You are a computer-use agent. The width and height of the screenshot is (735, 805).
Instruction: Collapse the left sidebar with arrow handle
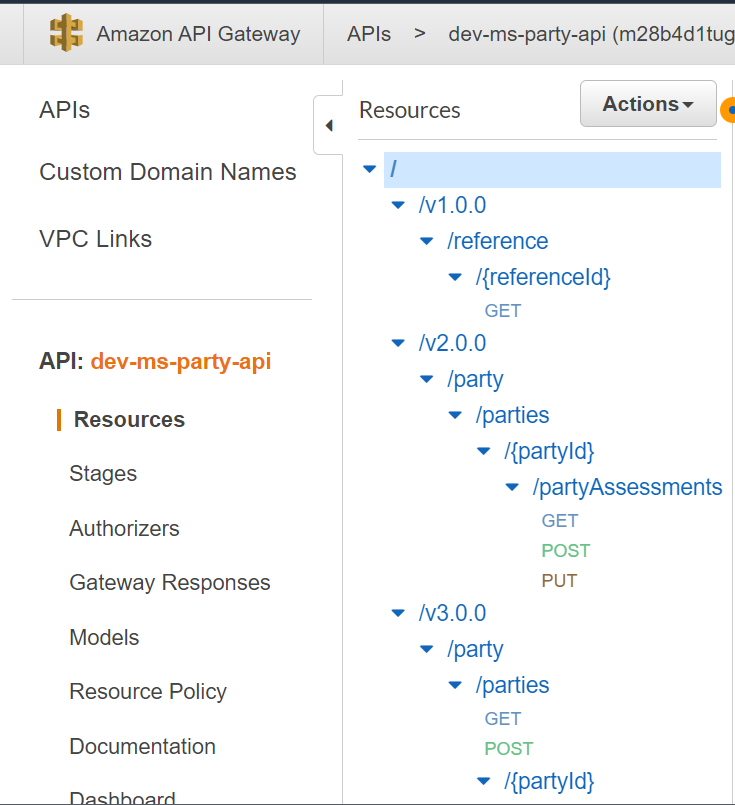(x=328, y=126)
